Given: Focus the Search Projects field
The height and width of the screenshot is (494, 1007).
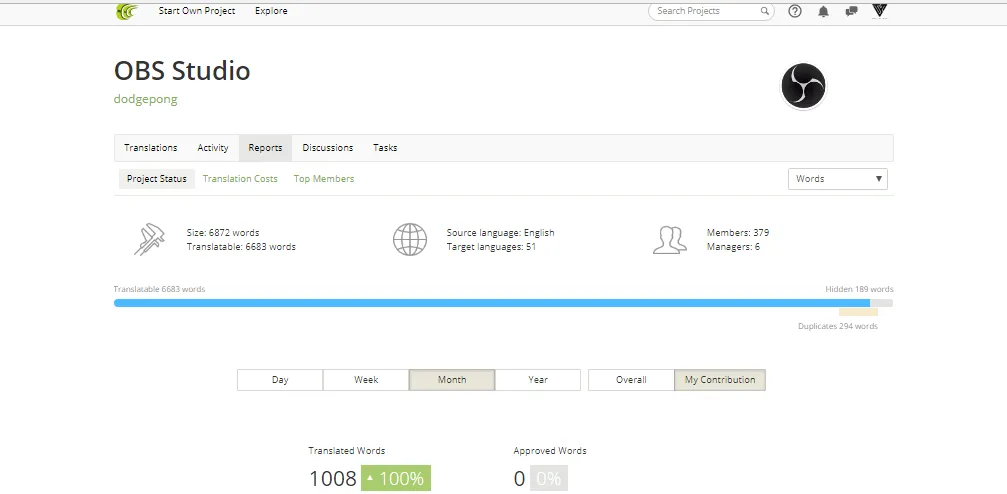Looking at the screenshot, I should click(711, 11).
